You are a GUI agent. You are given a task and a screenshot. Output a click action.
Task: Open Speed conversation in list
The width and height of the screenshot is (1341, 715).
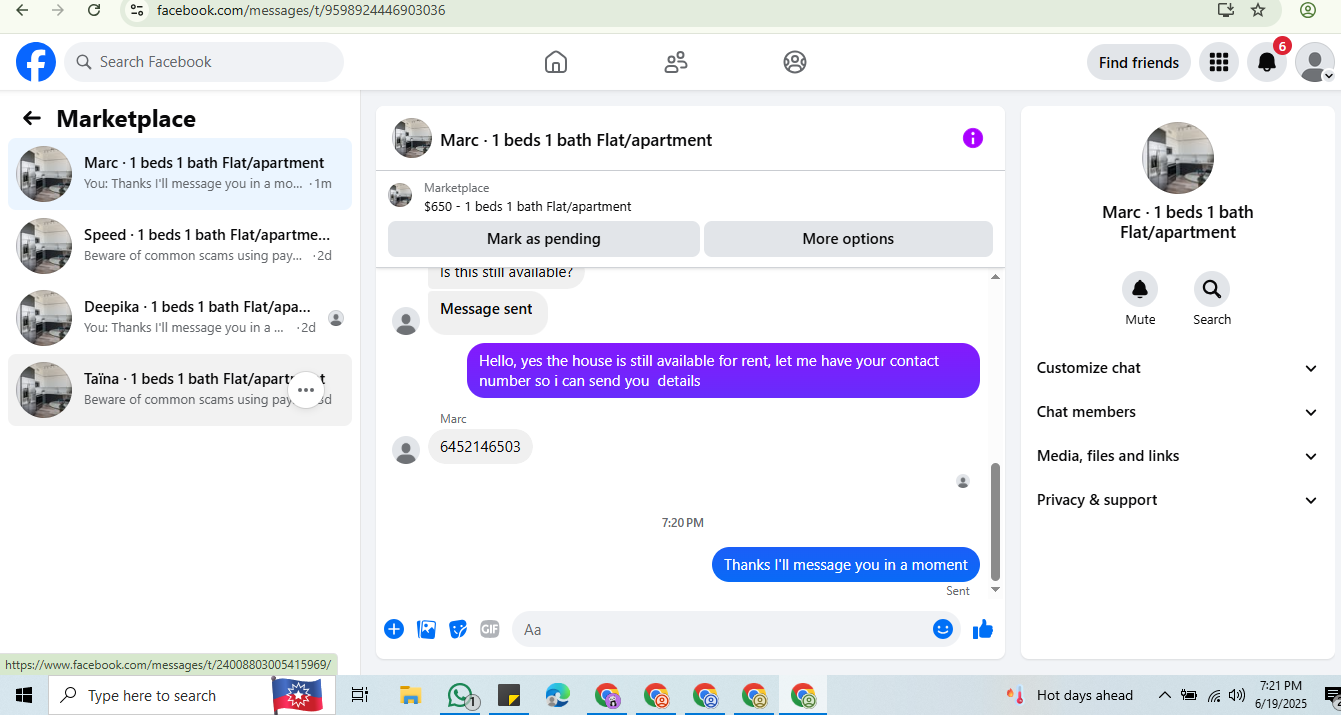[x=180, y=246]
